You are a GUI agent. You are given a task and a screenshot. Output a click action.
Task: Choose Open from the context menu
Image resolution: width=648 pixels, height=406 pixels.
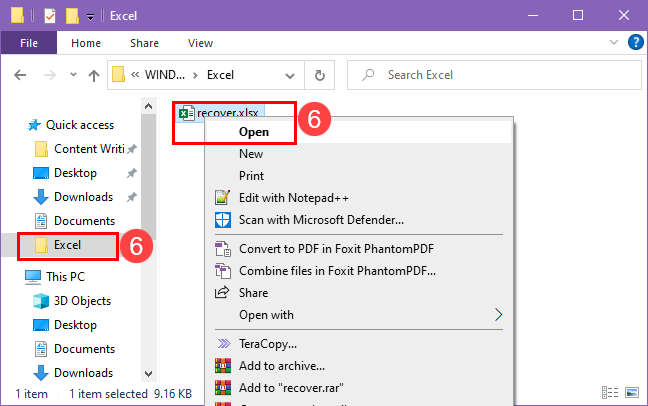click(359, 132)
